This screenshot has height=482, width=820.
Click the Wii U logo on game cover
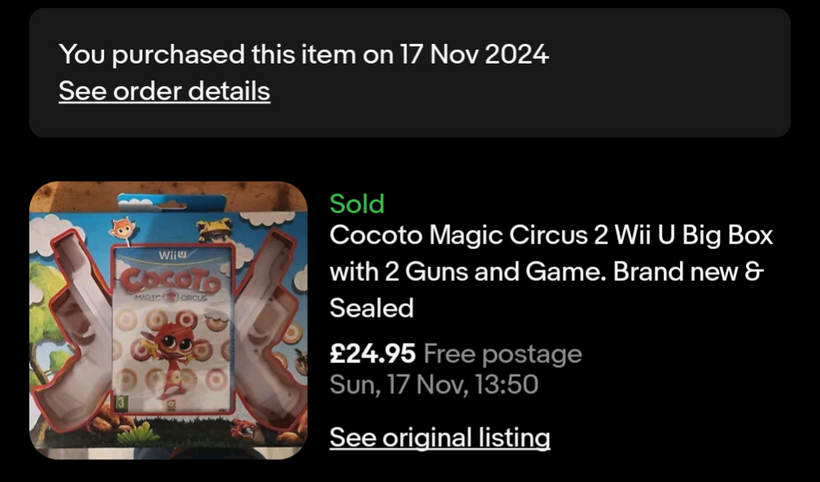(x=173, y=255)
